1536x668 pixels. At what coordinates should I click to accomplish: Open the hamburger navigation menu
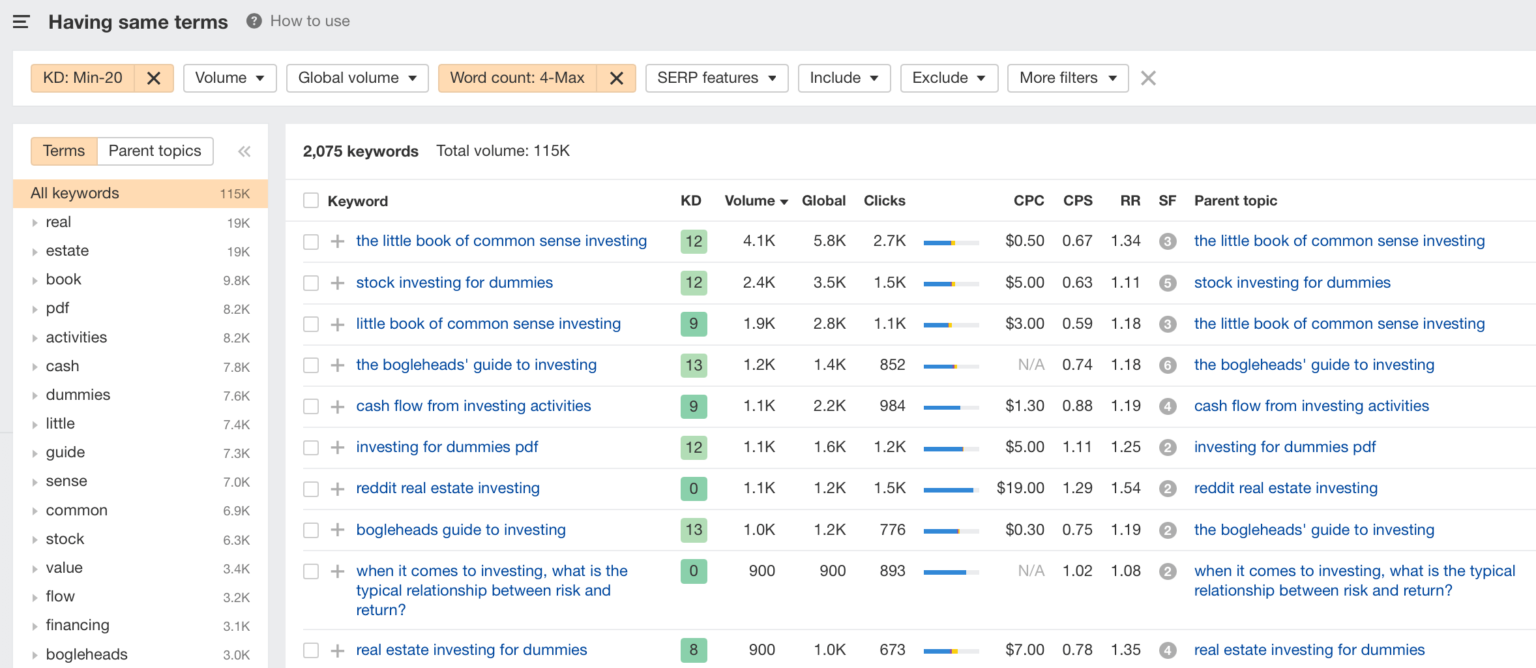click(21, 21)
